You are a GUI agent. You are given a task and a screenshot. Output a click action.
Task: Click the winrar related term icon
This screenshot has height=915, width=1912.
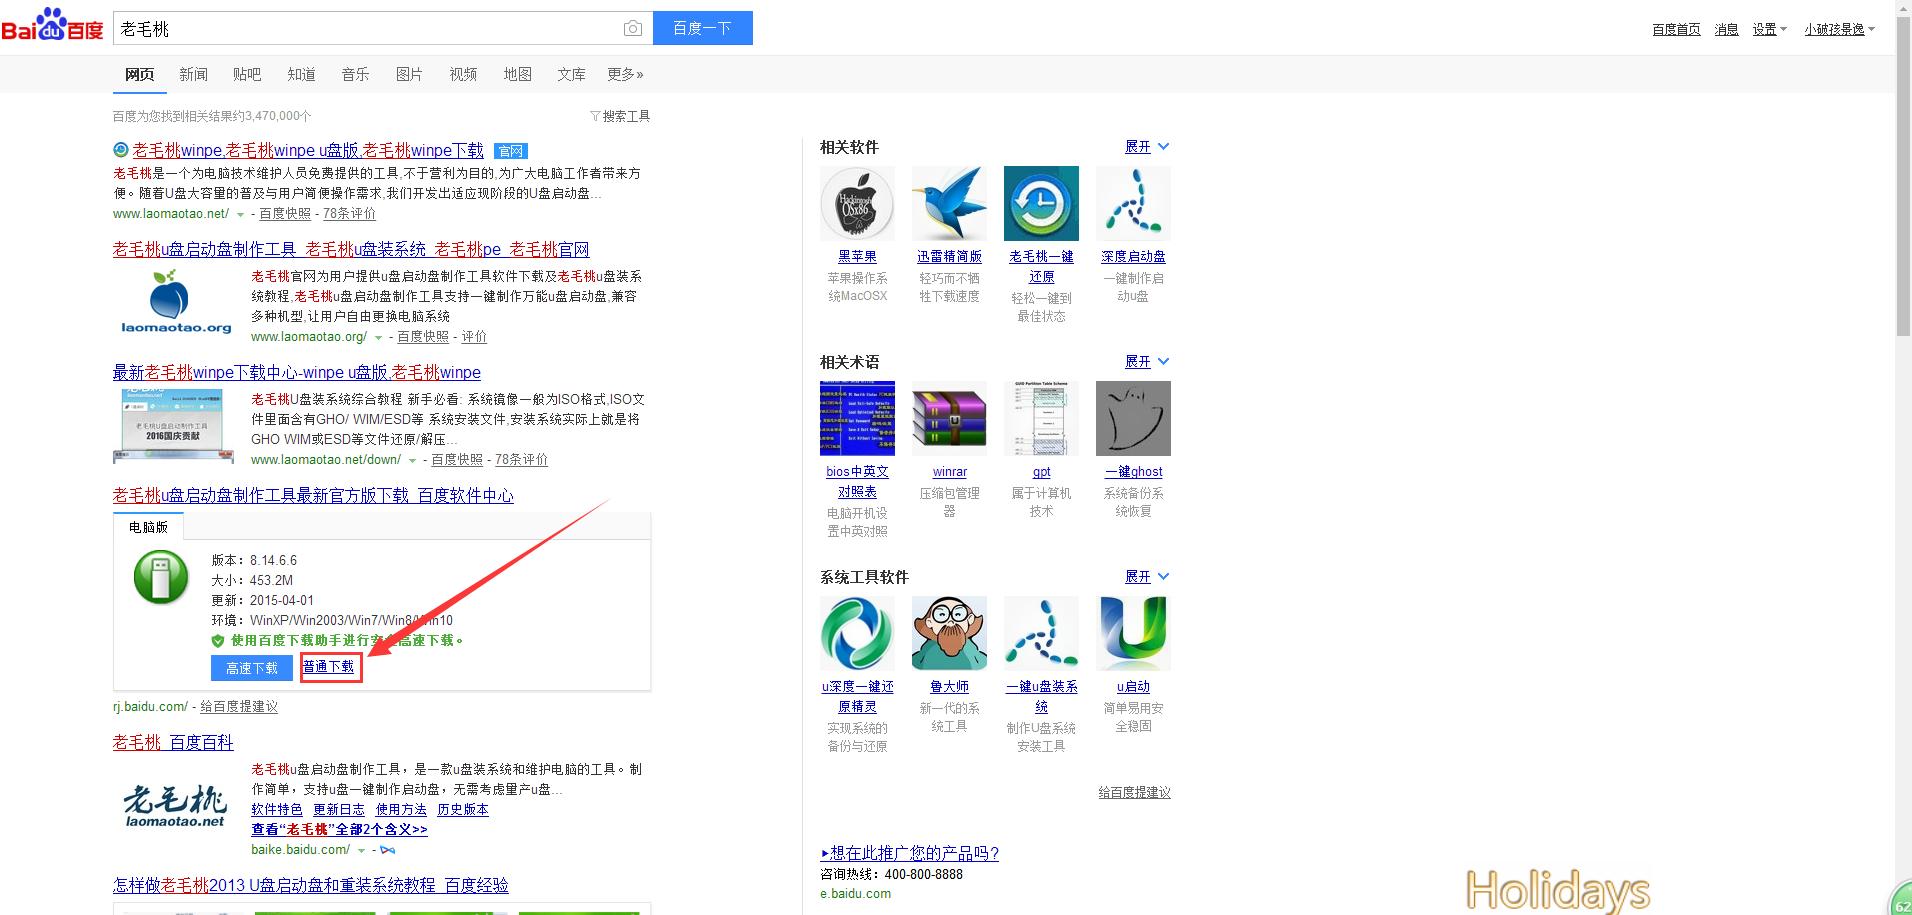pos(948,418)
